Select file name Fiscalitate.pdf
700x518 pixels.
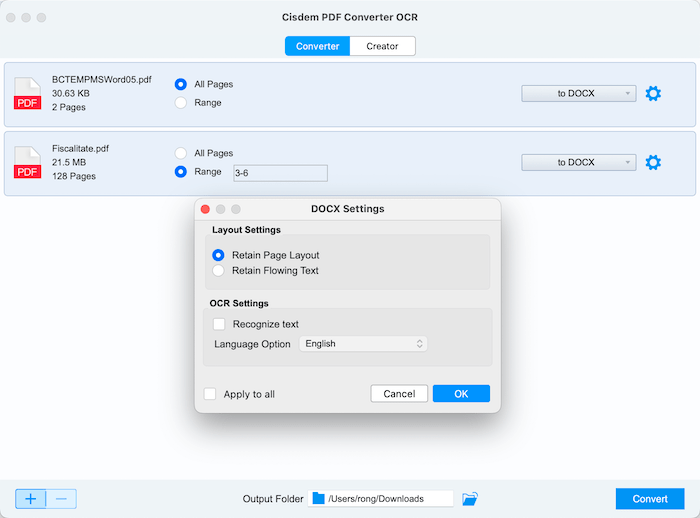tap(80, 148)
